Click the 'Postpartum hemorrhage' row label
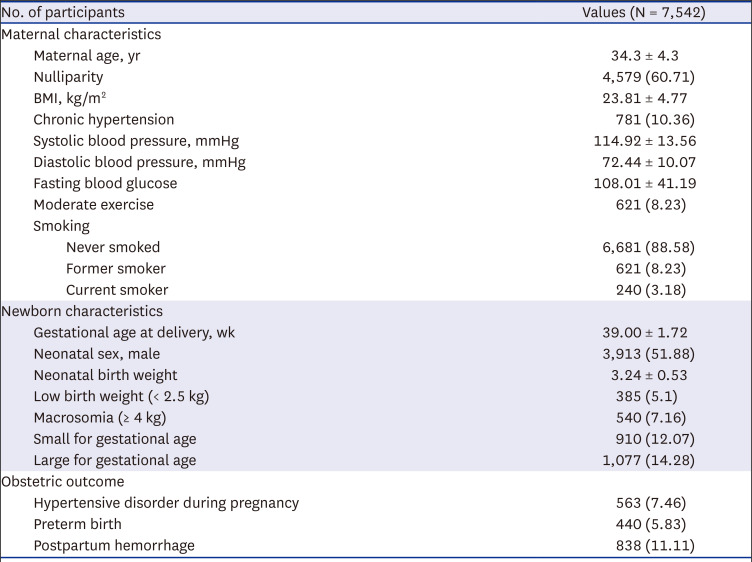The height and width of the screenshot is (562, 752). click(x=112, y=545)
